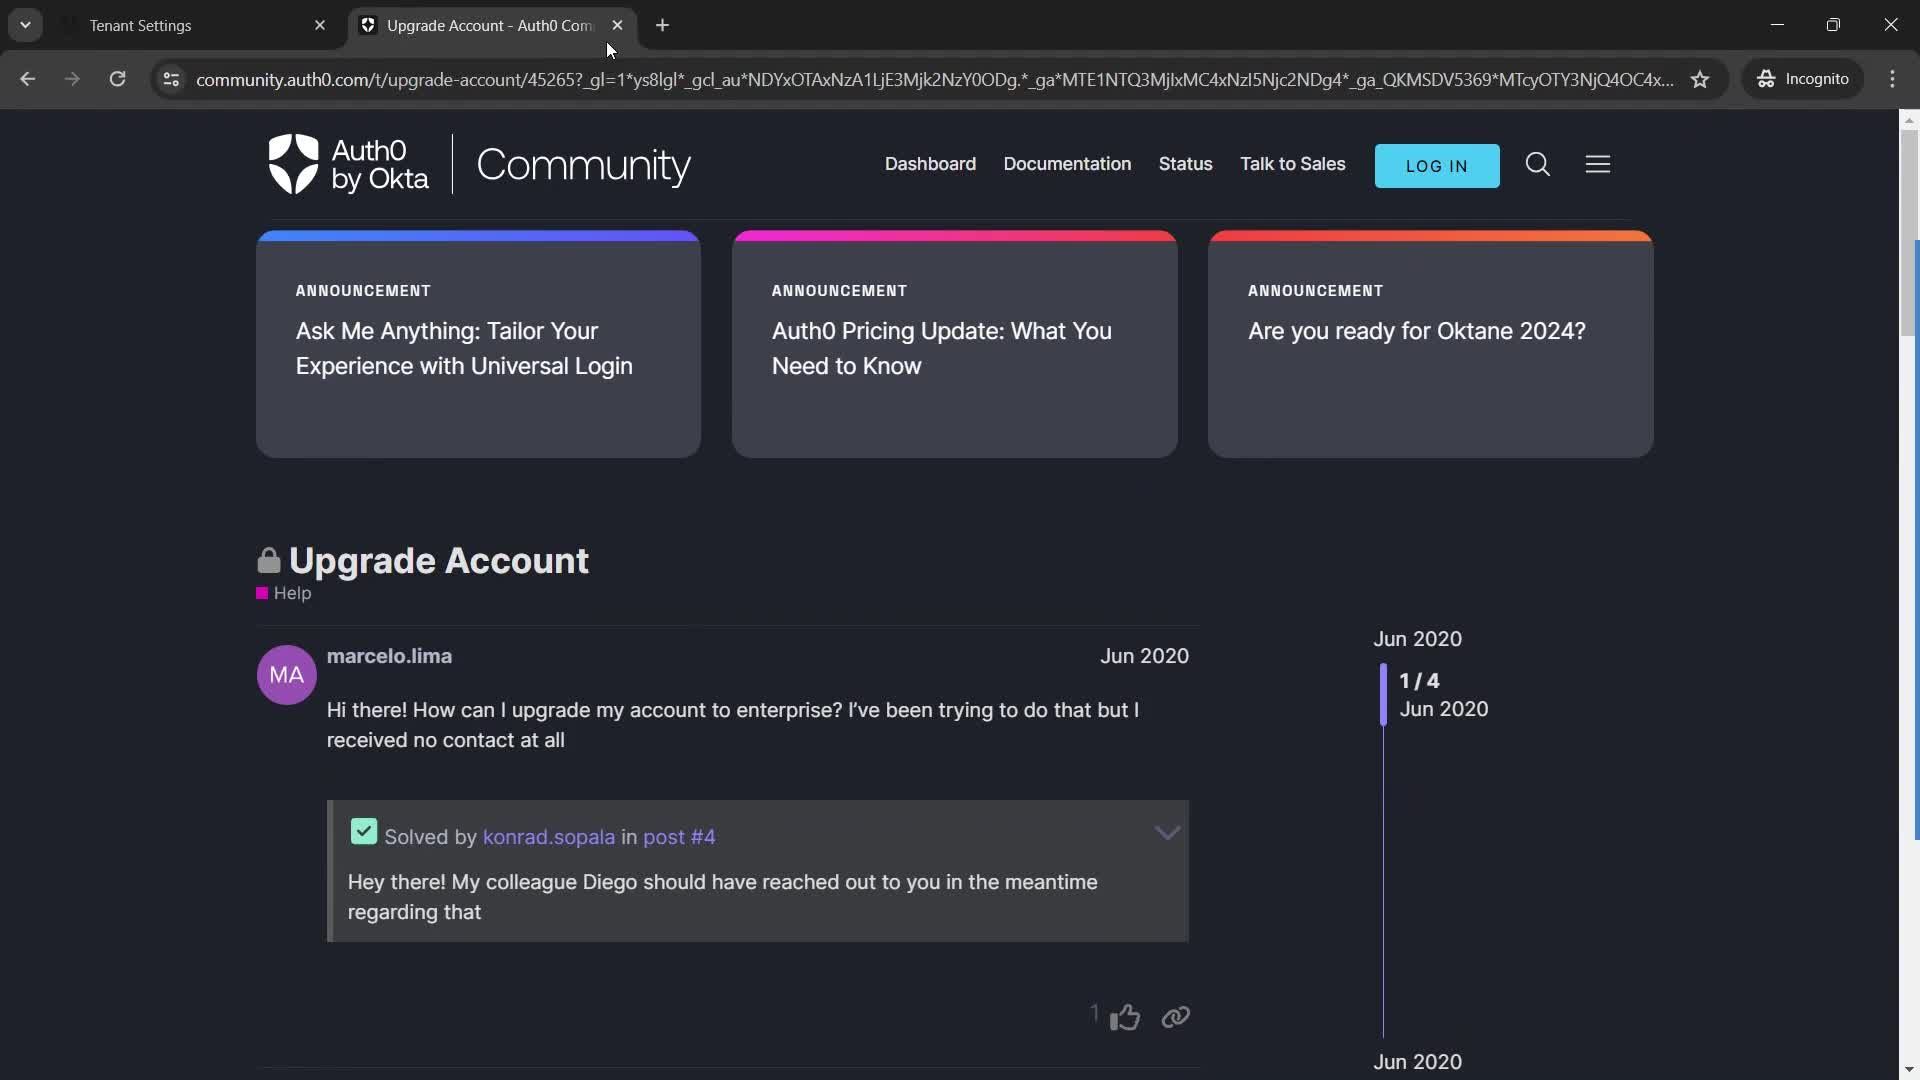Minimize the browser window
Image resolution: width=1920 pixels, height=1080 pixels.
pos(1777,25)
